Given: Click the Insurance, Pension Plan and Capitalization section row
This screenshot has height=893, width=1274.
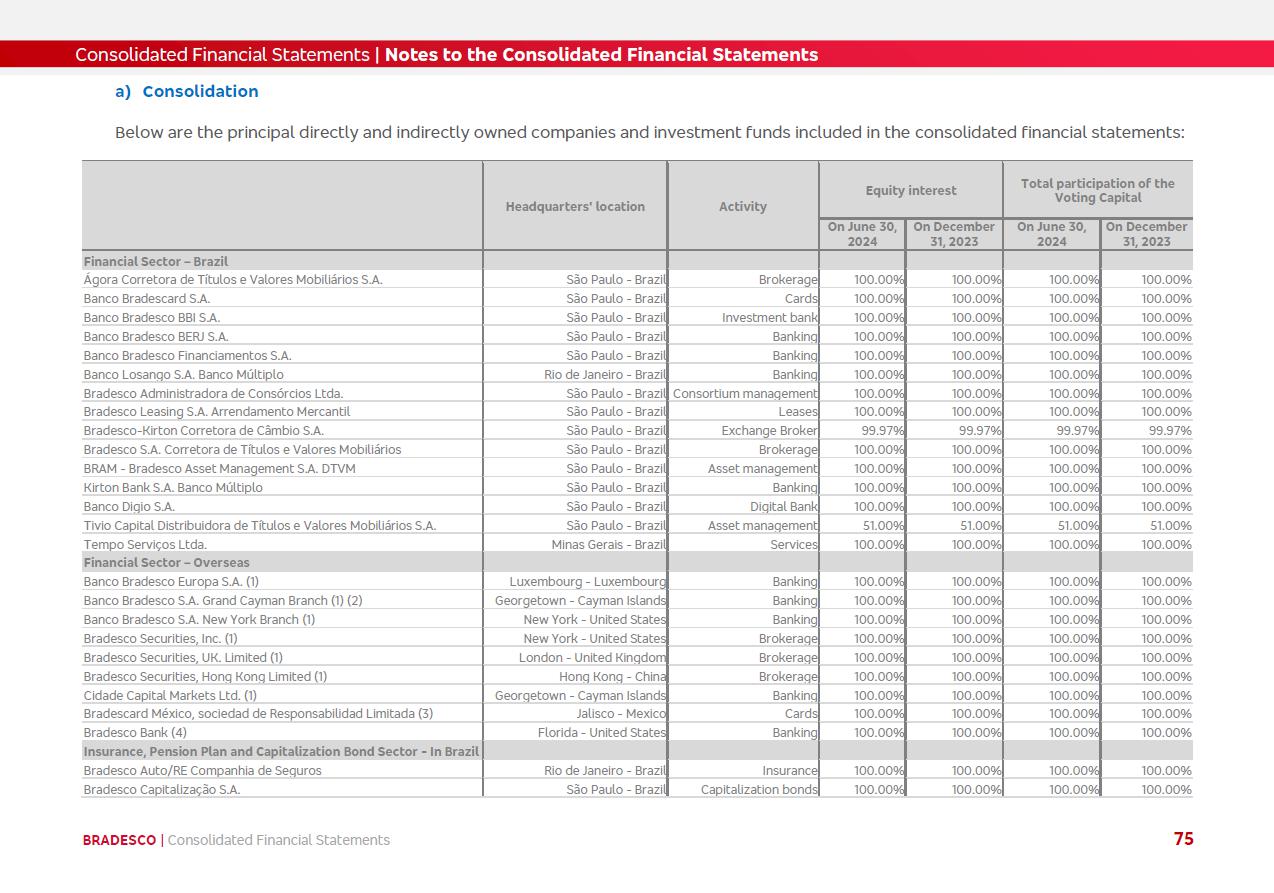Looking at the screenshot, I should tap(281, 752).
